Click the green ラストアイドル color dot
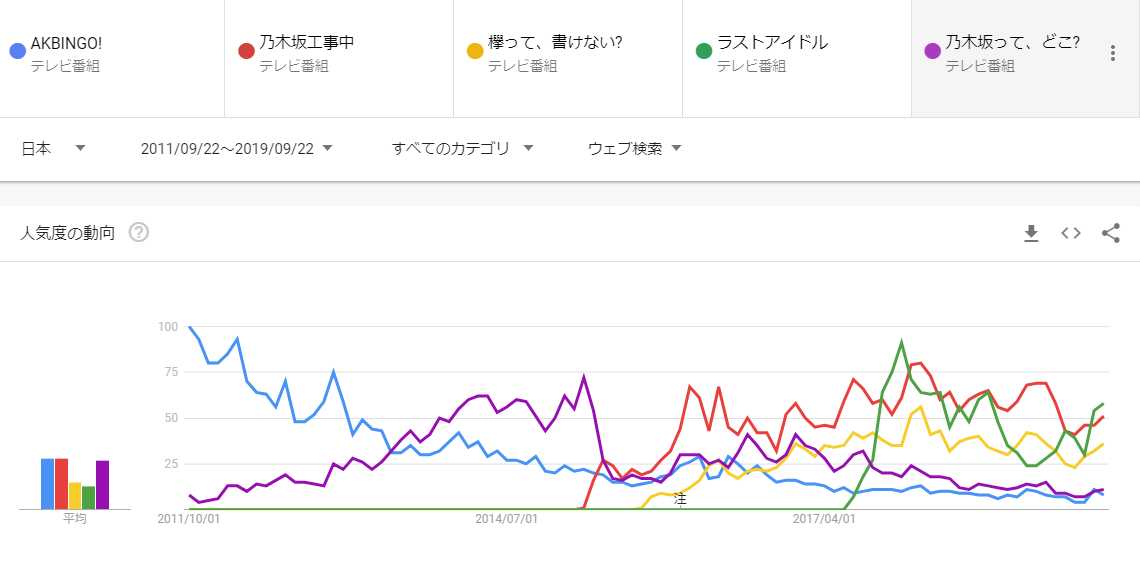The width and height of the screenshot is (1140, 562). (704, 50)
